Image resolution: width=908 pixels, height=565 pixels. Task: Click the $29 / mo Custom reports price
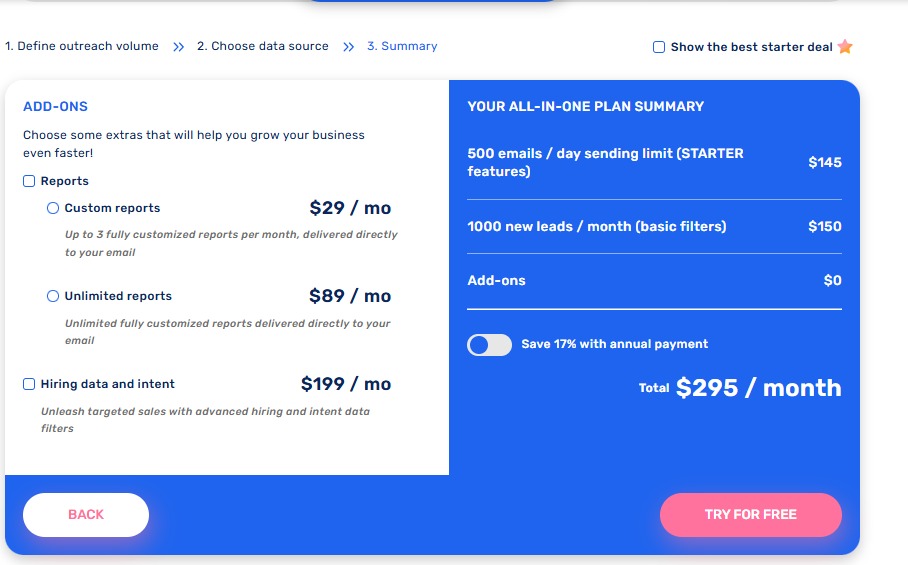point(350,208)
